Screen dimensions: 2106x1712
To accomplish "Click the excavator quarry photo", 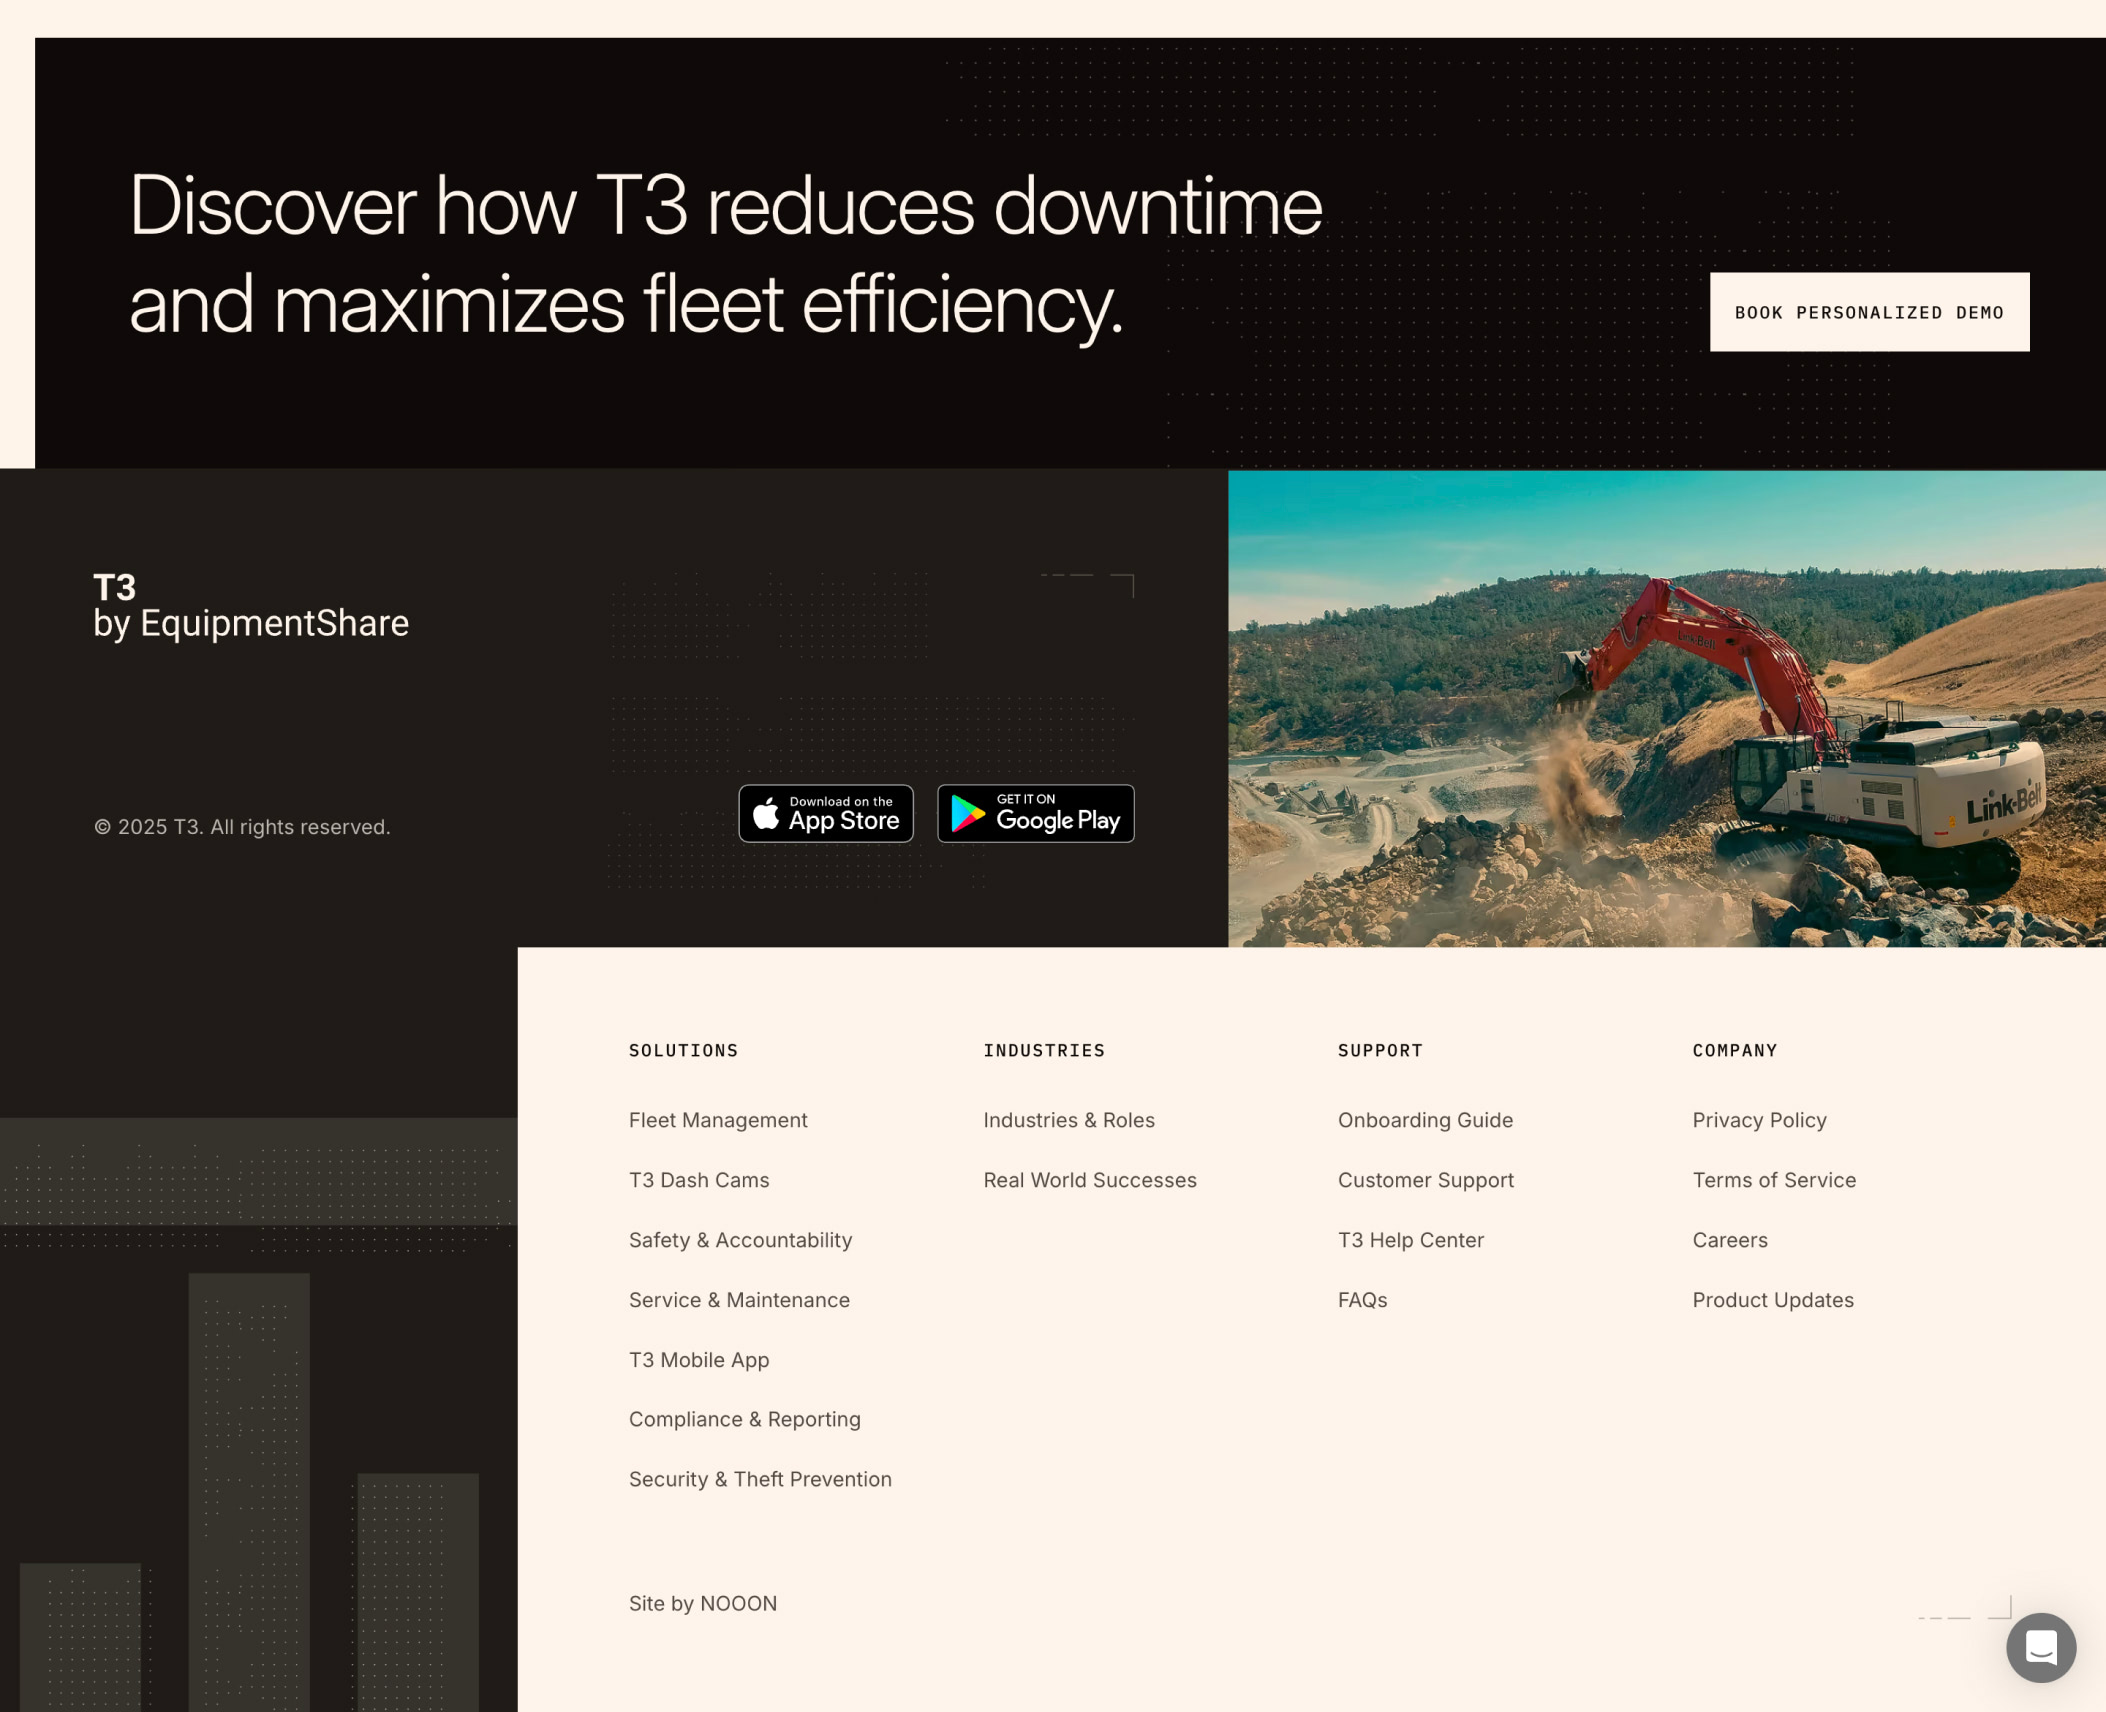I will pyautogui.click(x=1666, y=708).
